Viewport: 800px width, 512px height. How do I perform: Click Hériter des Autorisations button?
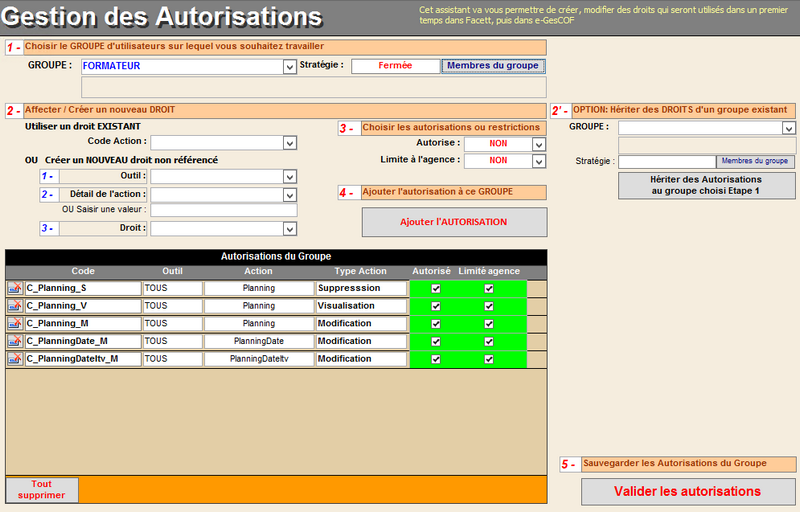707,185
